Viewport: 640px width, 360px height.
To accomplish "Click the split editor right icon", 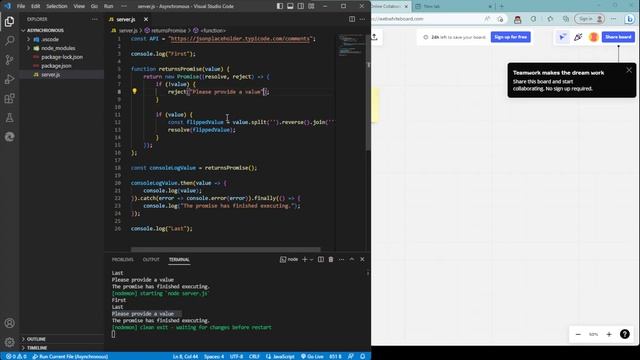I will click(x=352, y=19).
